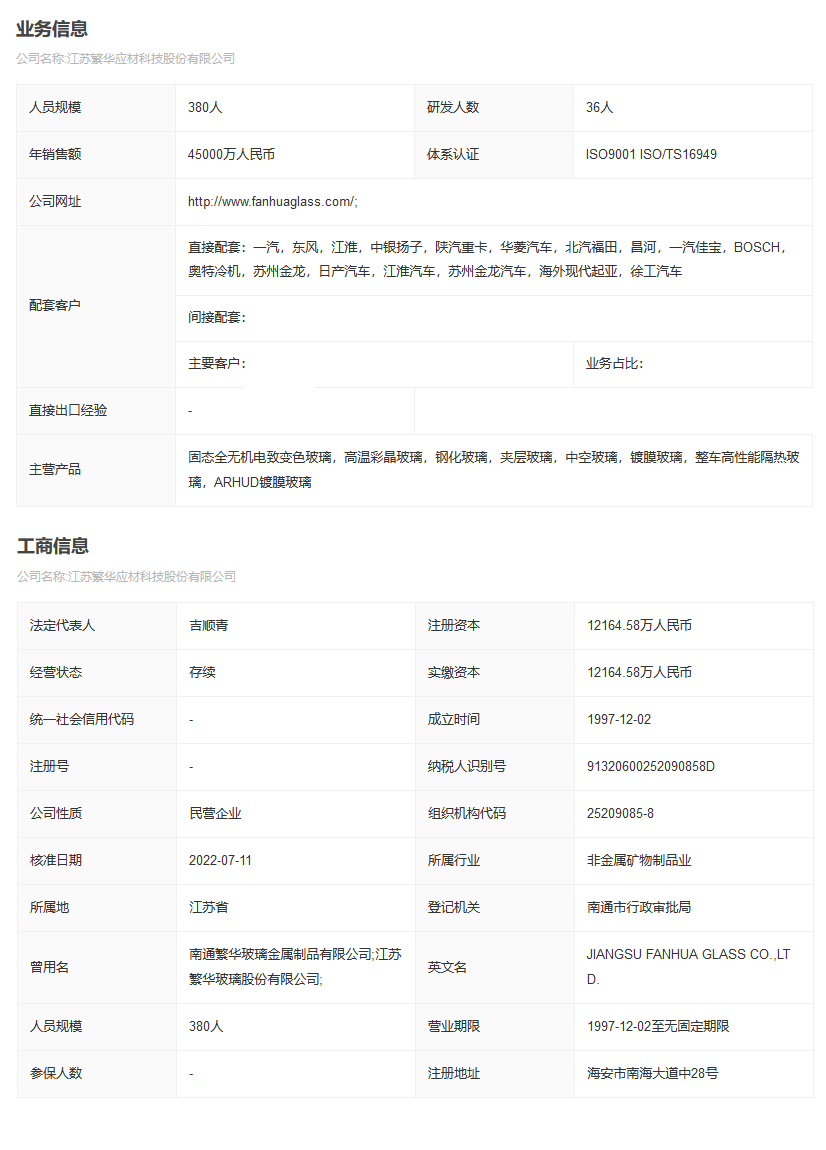Image resolution: width=826 pixels, height=1150 pixels.
Task: Click the 直接出口经验 label
Action: (68, 411)
